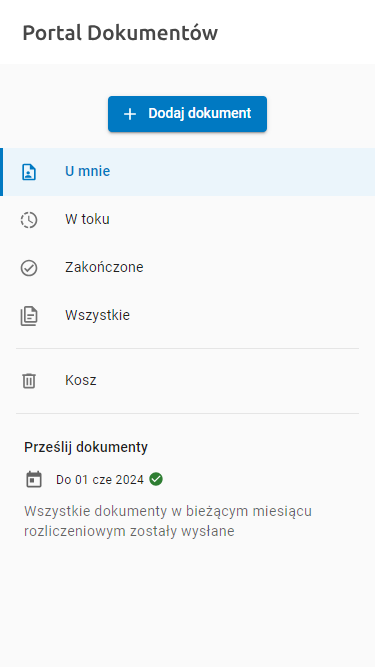Open the U mnie section

pyautogui.click(x=188, y=172)
